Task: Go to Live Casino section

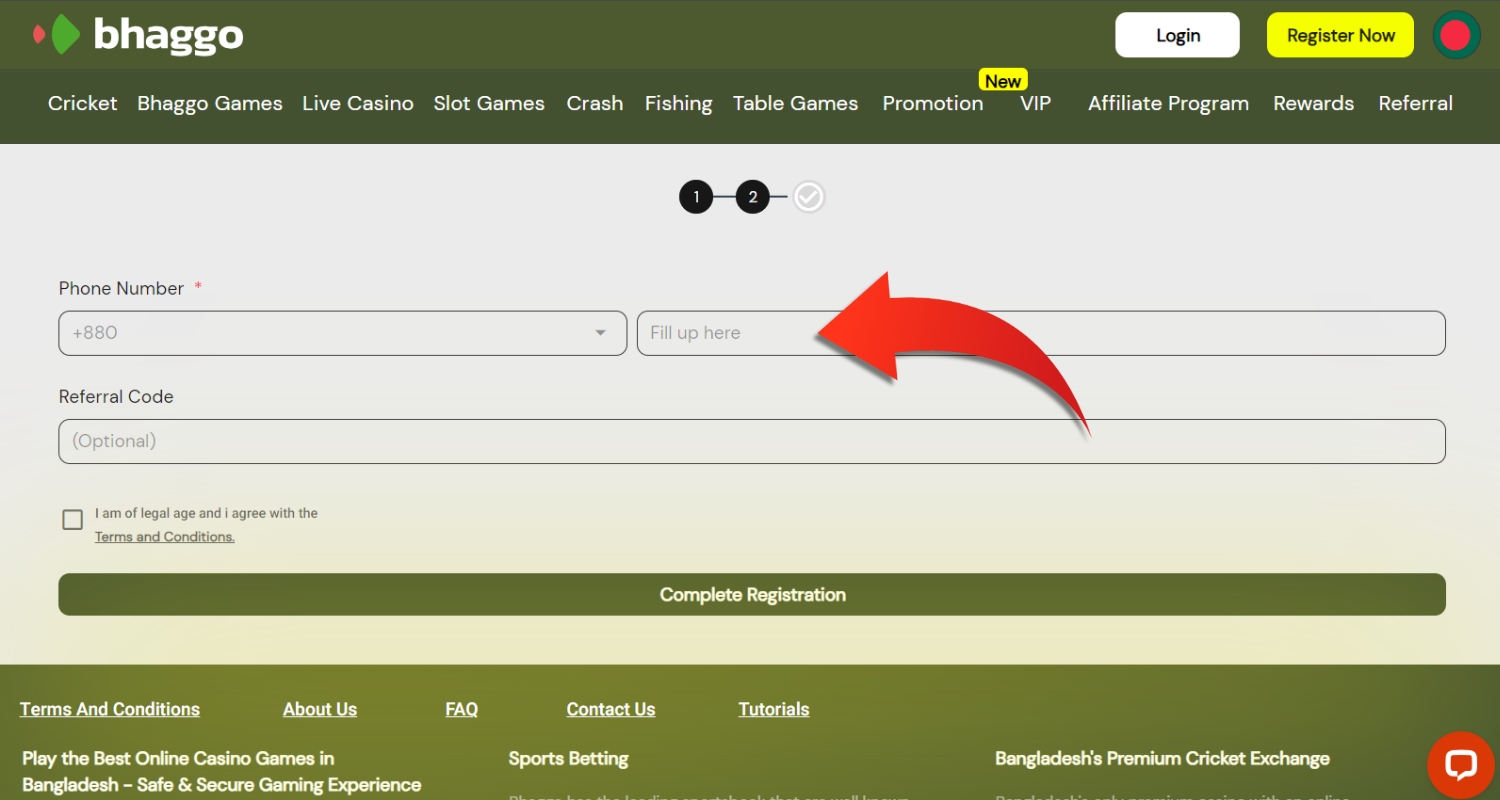Action: point(358,103)
